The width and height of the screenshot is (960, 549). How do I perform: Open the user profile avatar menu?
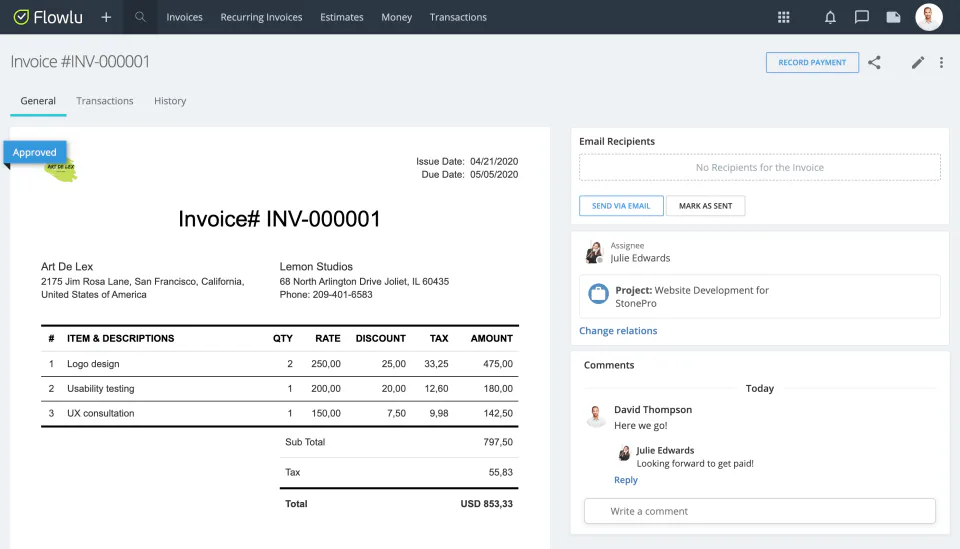click(x=929, y=17)
